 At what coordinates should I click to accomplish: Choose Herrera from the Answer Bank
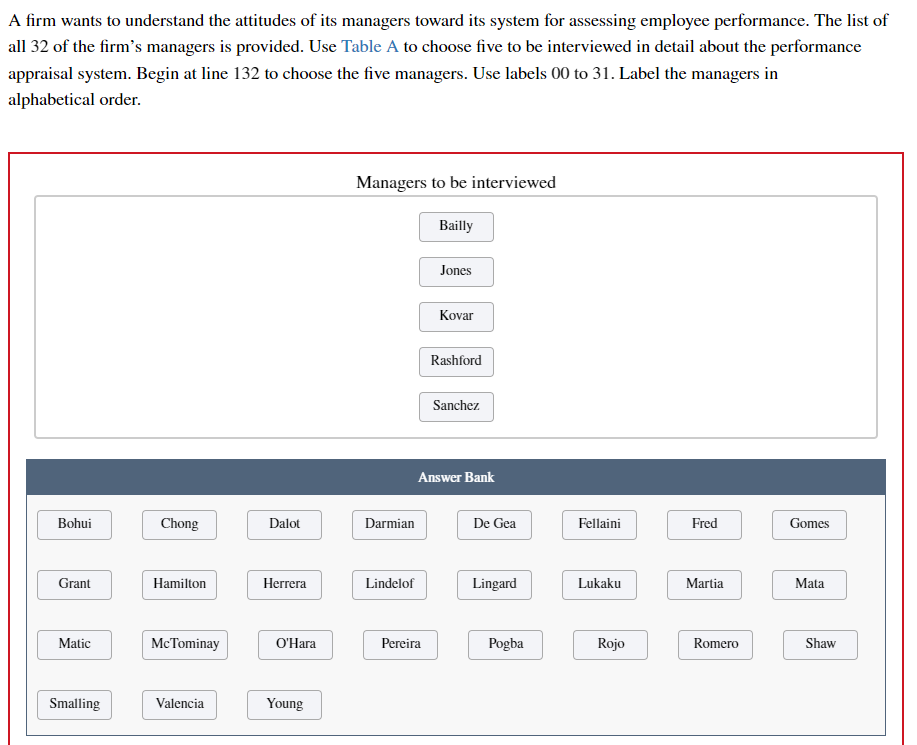coord(284,585)
